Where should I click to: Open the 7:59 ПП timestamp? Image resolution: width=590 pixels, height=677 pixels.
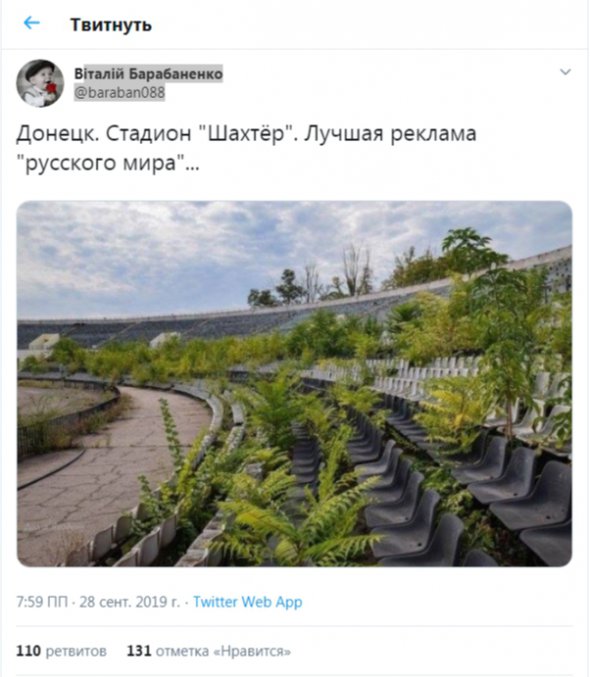coord(42,601)
